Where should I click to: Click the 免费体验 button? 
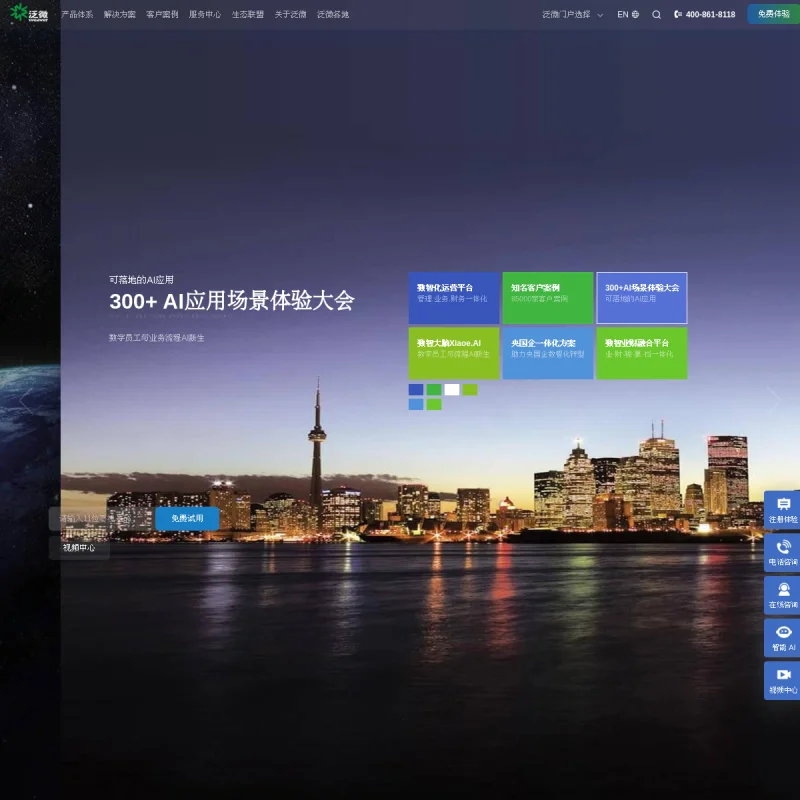coord(773,14)
